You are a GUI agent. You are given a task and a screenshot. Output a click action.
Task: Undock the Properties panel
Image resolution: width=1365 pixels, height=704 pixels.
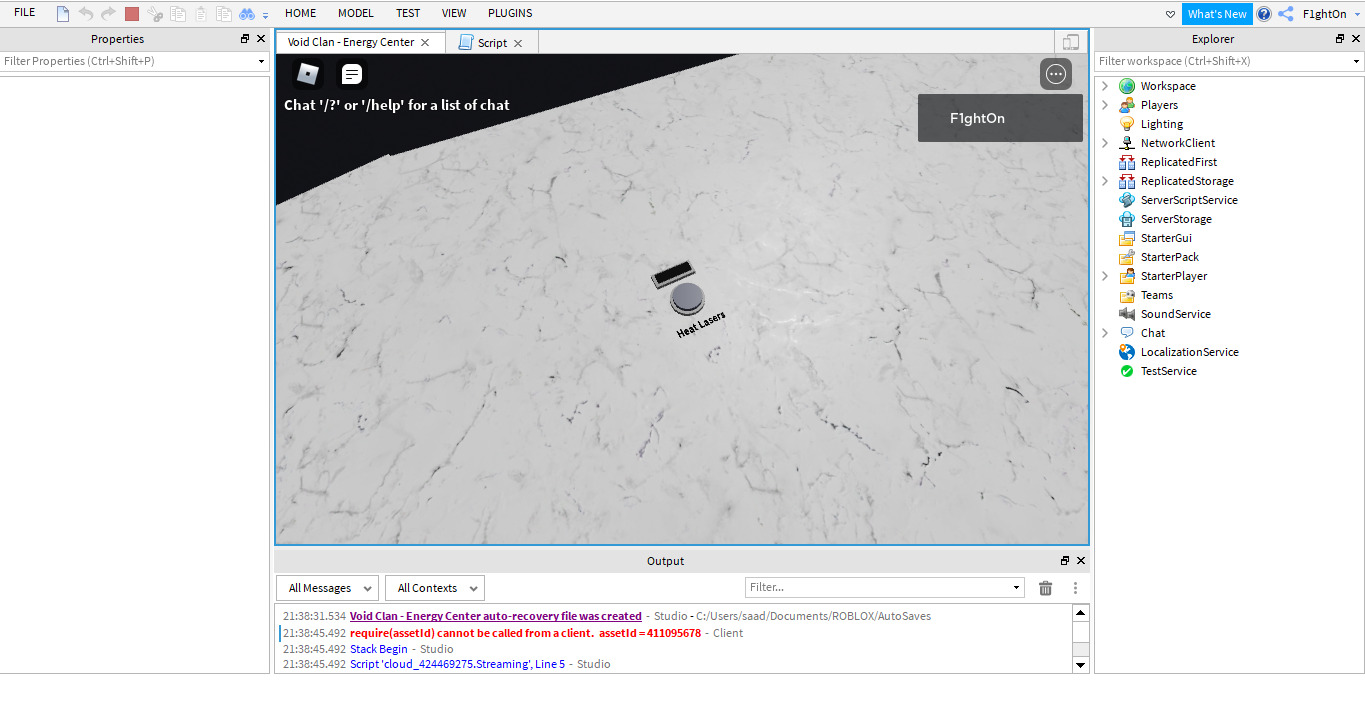(x=245, y=39)
